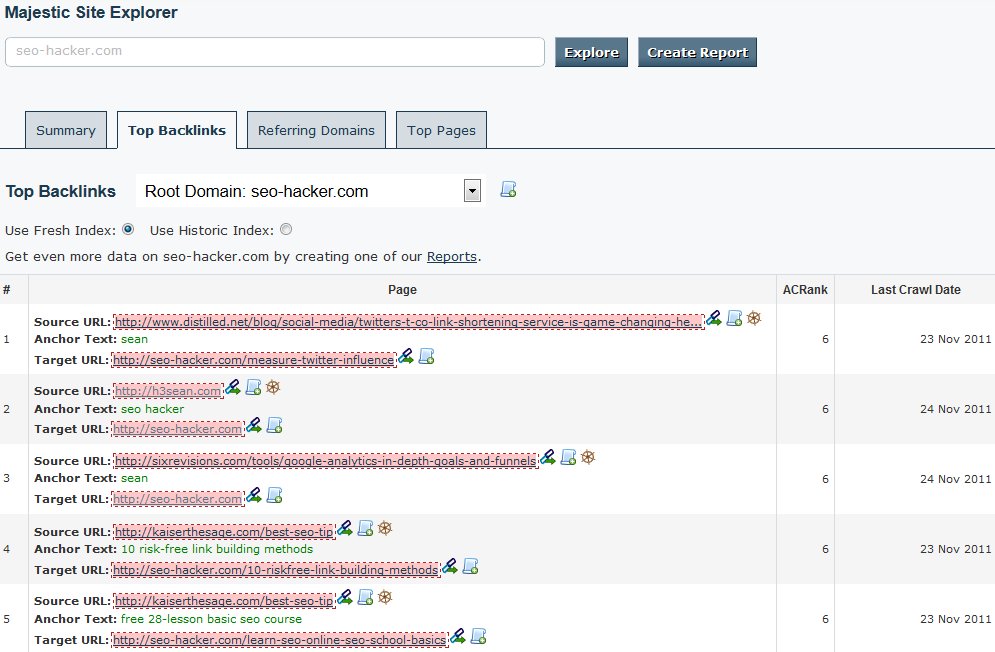The image size is (995, 652).
Task: Switch to the Summary tab
Action: point(66,130)
